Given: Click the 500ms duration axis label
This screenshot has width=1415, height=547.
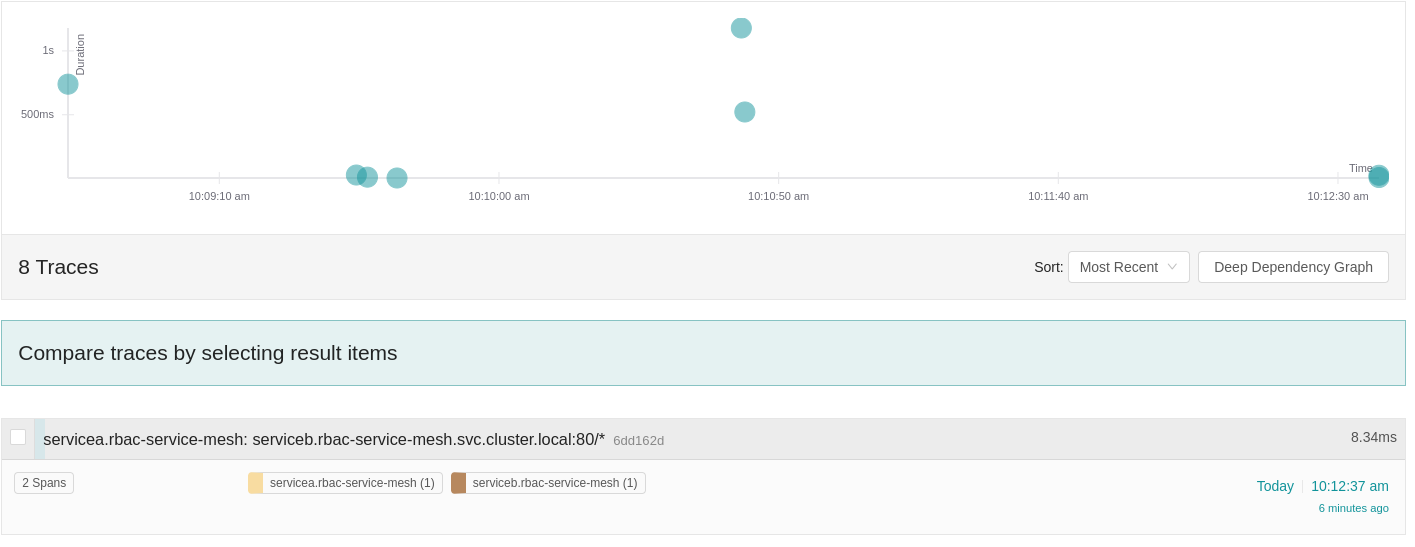Looking at the screenshot, I should [37, 114].
